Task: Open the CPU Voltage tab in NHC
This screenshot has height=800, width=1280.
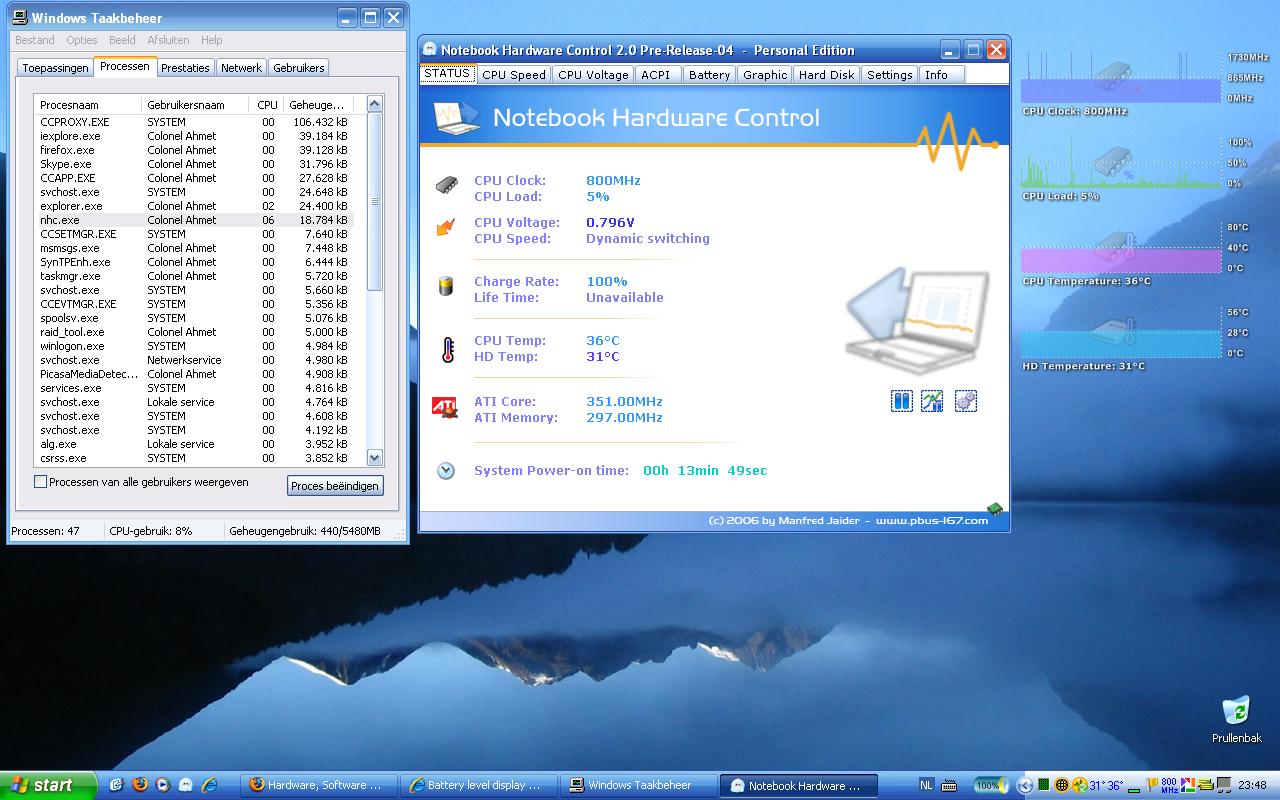Action: pos(593,75)
